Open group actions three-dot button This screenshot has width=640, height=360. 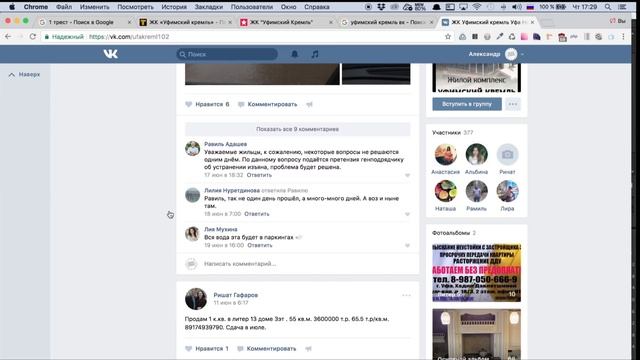[513, 104]
